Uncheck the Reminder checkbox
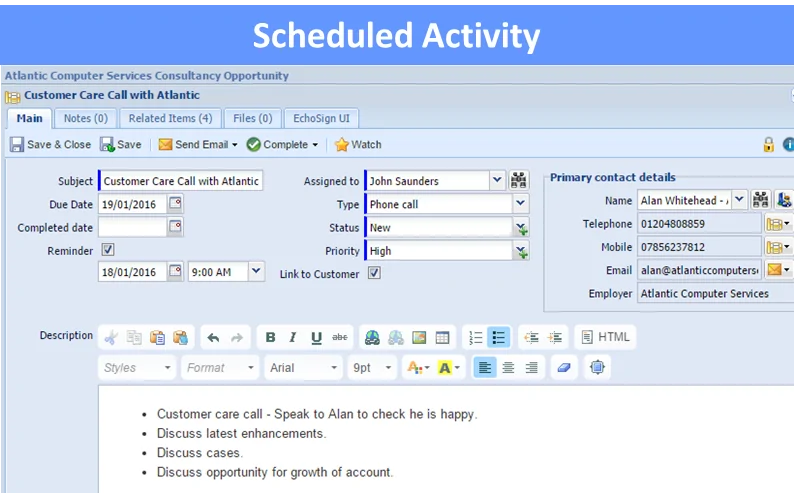This screenshot has width=794, height=493. coord(108,250)
